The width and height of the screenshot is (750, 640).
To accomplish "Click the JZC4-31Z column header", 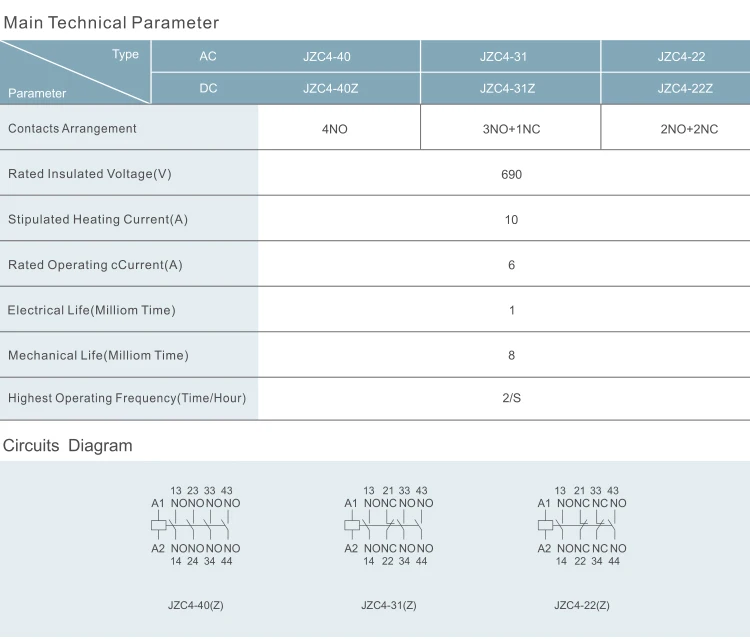I will tap(507, 89).
